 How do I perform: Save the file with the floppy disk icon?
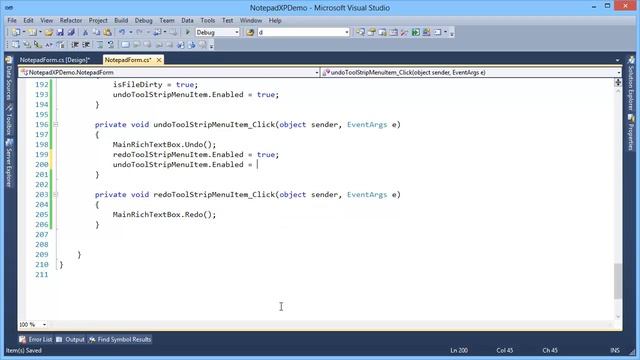coord(60,32)
